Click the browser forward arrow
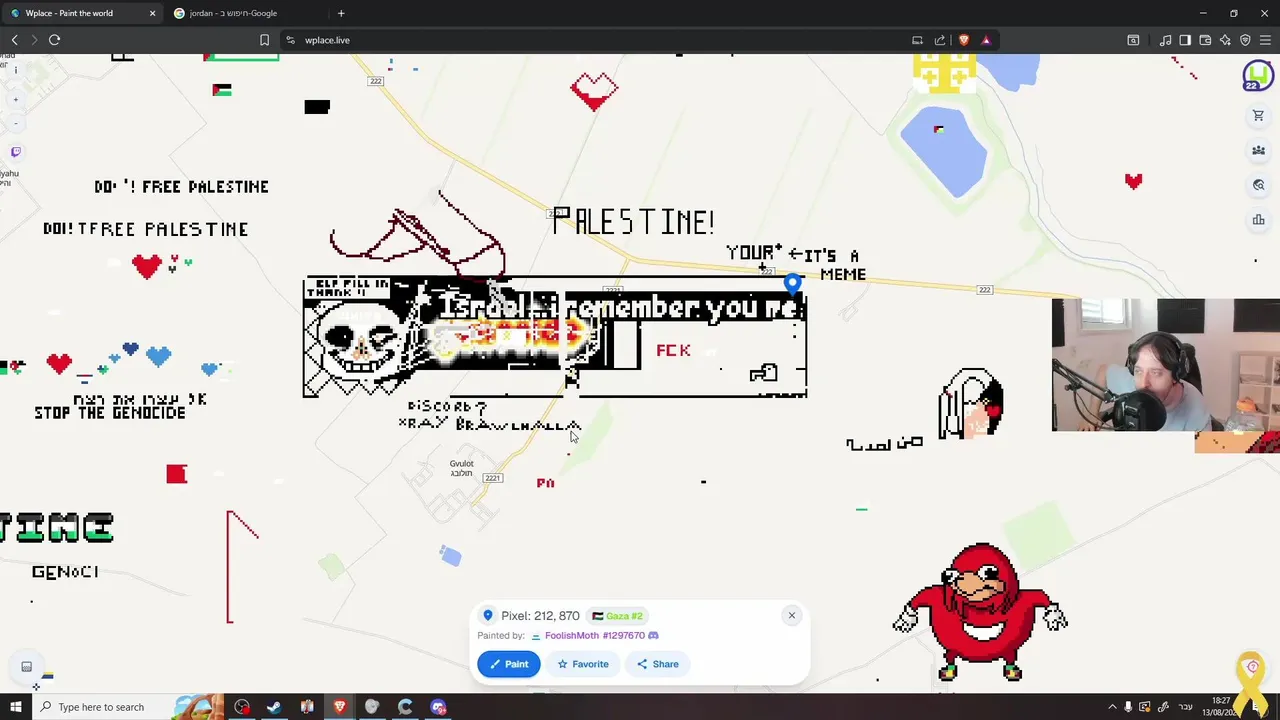This screenshot has height=720, width=1280. (x=34, y=40)
